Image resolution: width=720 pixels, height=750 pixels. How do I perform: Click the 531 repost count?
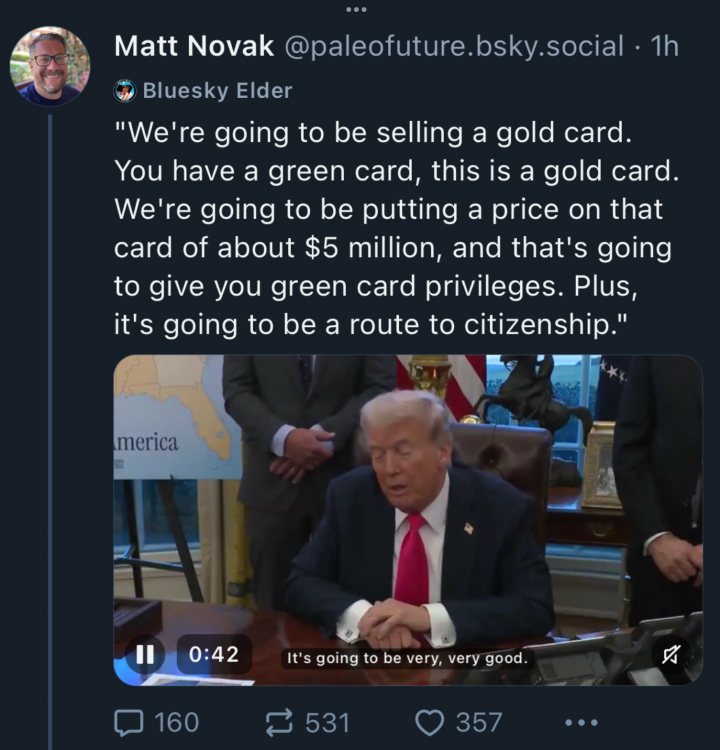click(327, 721)
